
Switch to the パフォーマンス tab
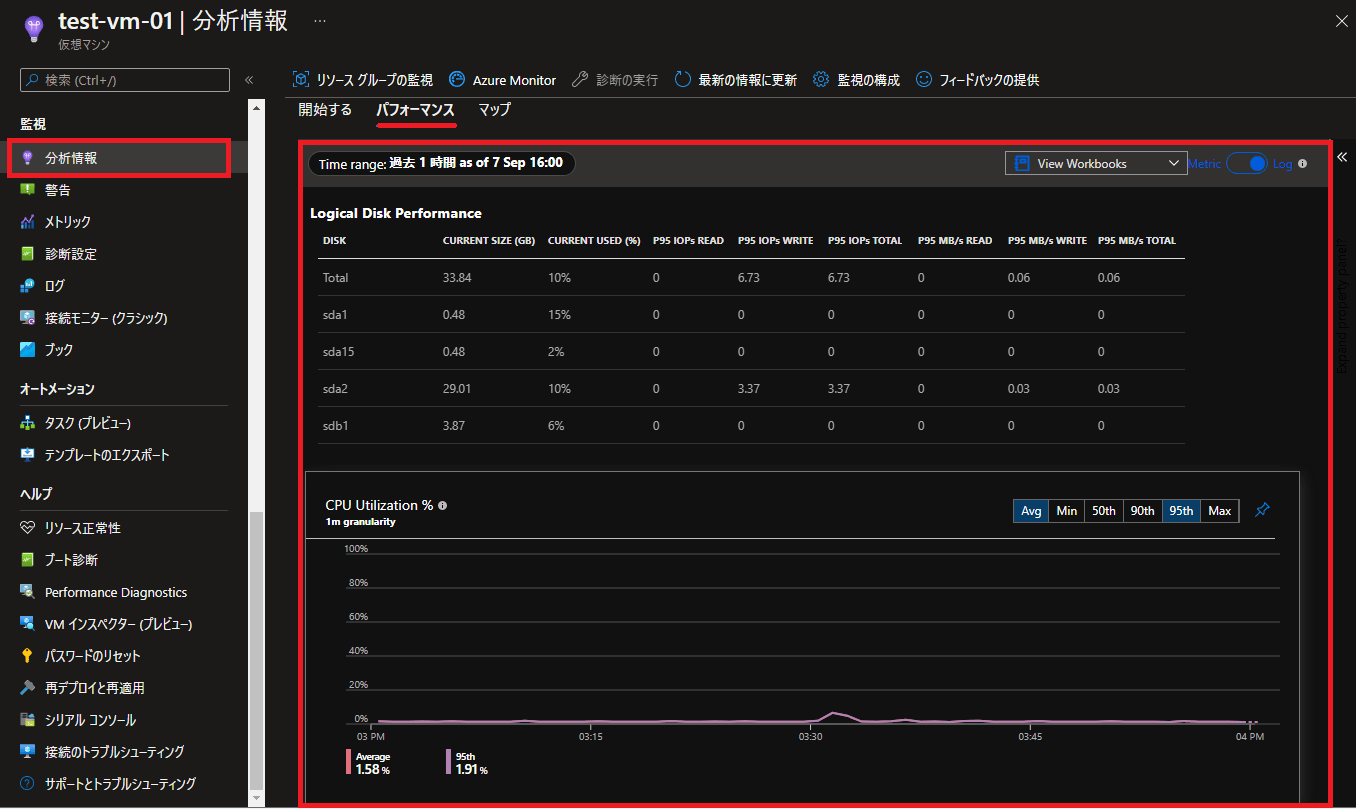416,111
